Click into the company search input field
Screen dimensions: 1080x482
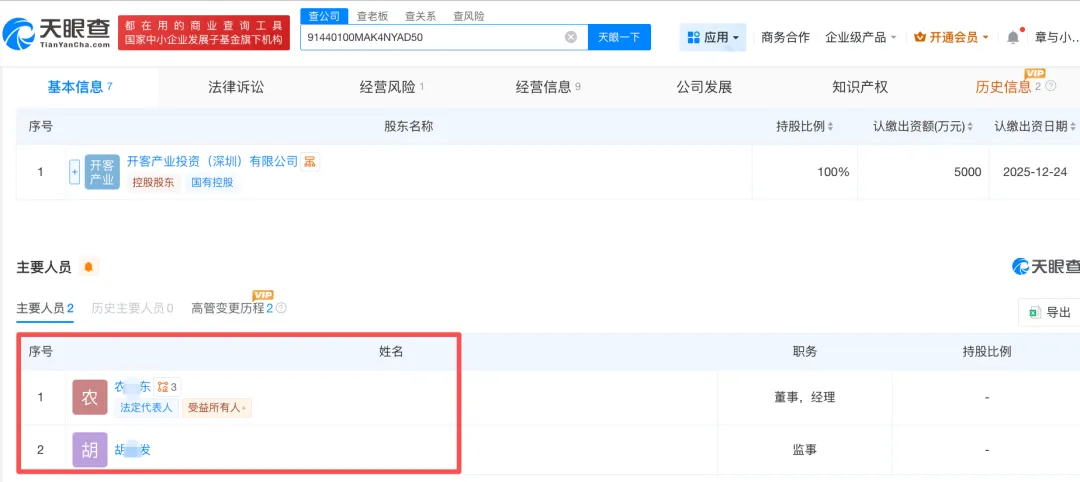[x=430, y=37]
